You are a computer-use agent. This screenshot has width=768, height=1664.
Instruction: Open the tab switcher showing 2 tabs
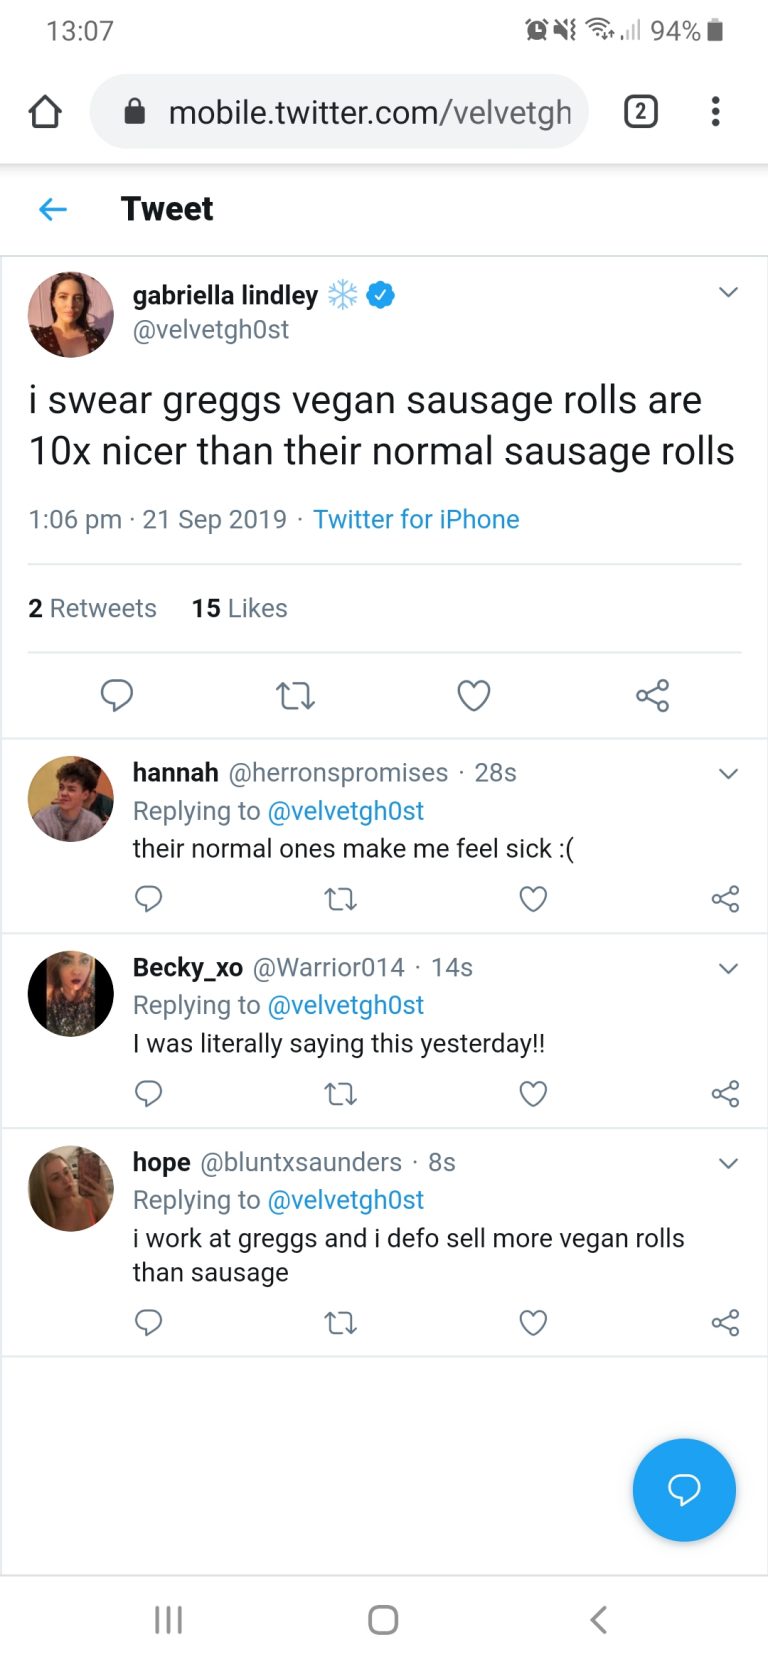(641, 111)
